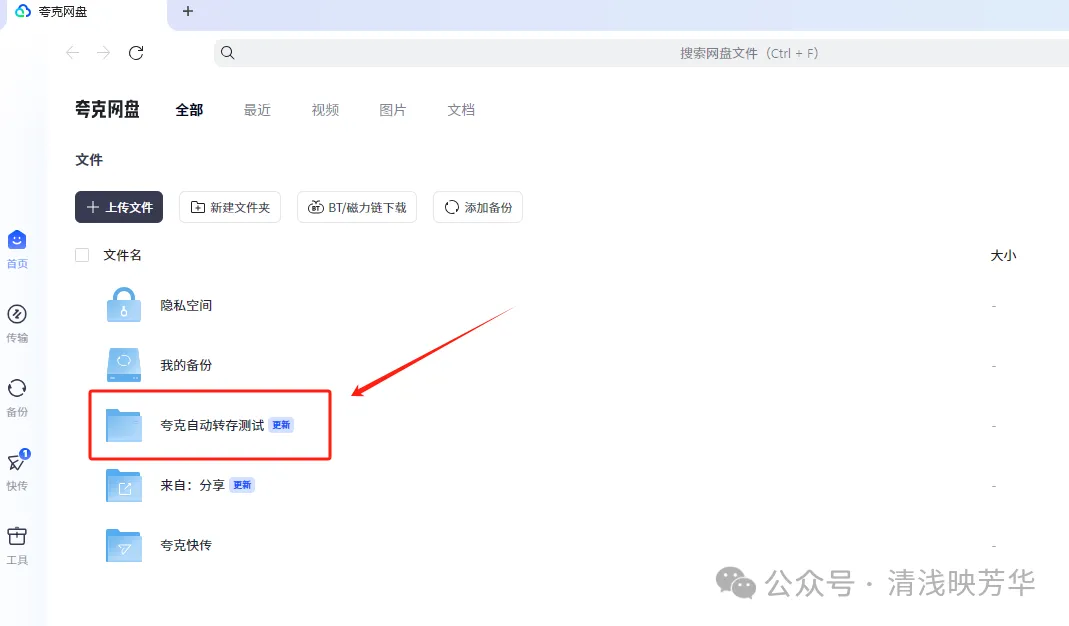Viewport: 1069px width, 626px height.
Task: Click the 添加备份 button
Action: click(x=478, y=207)
